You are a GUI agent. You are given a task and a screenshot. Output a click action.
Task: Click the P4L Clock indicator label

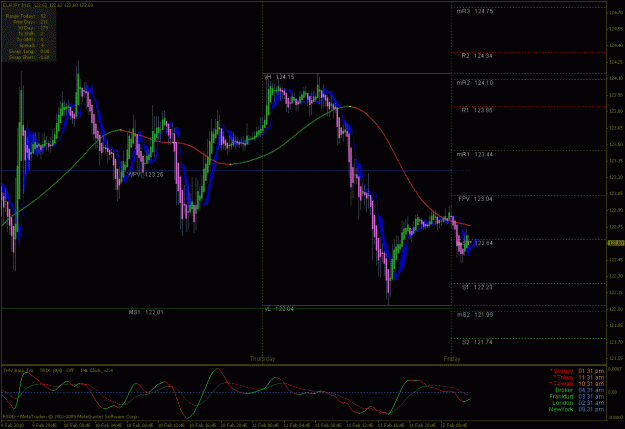tap(97, 370)
